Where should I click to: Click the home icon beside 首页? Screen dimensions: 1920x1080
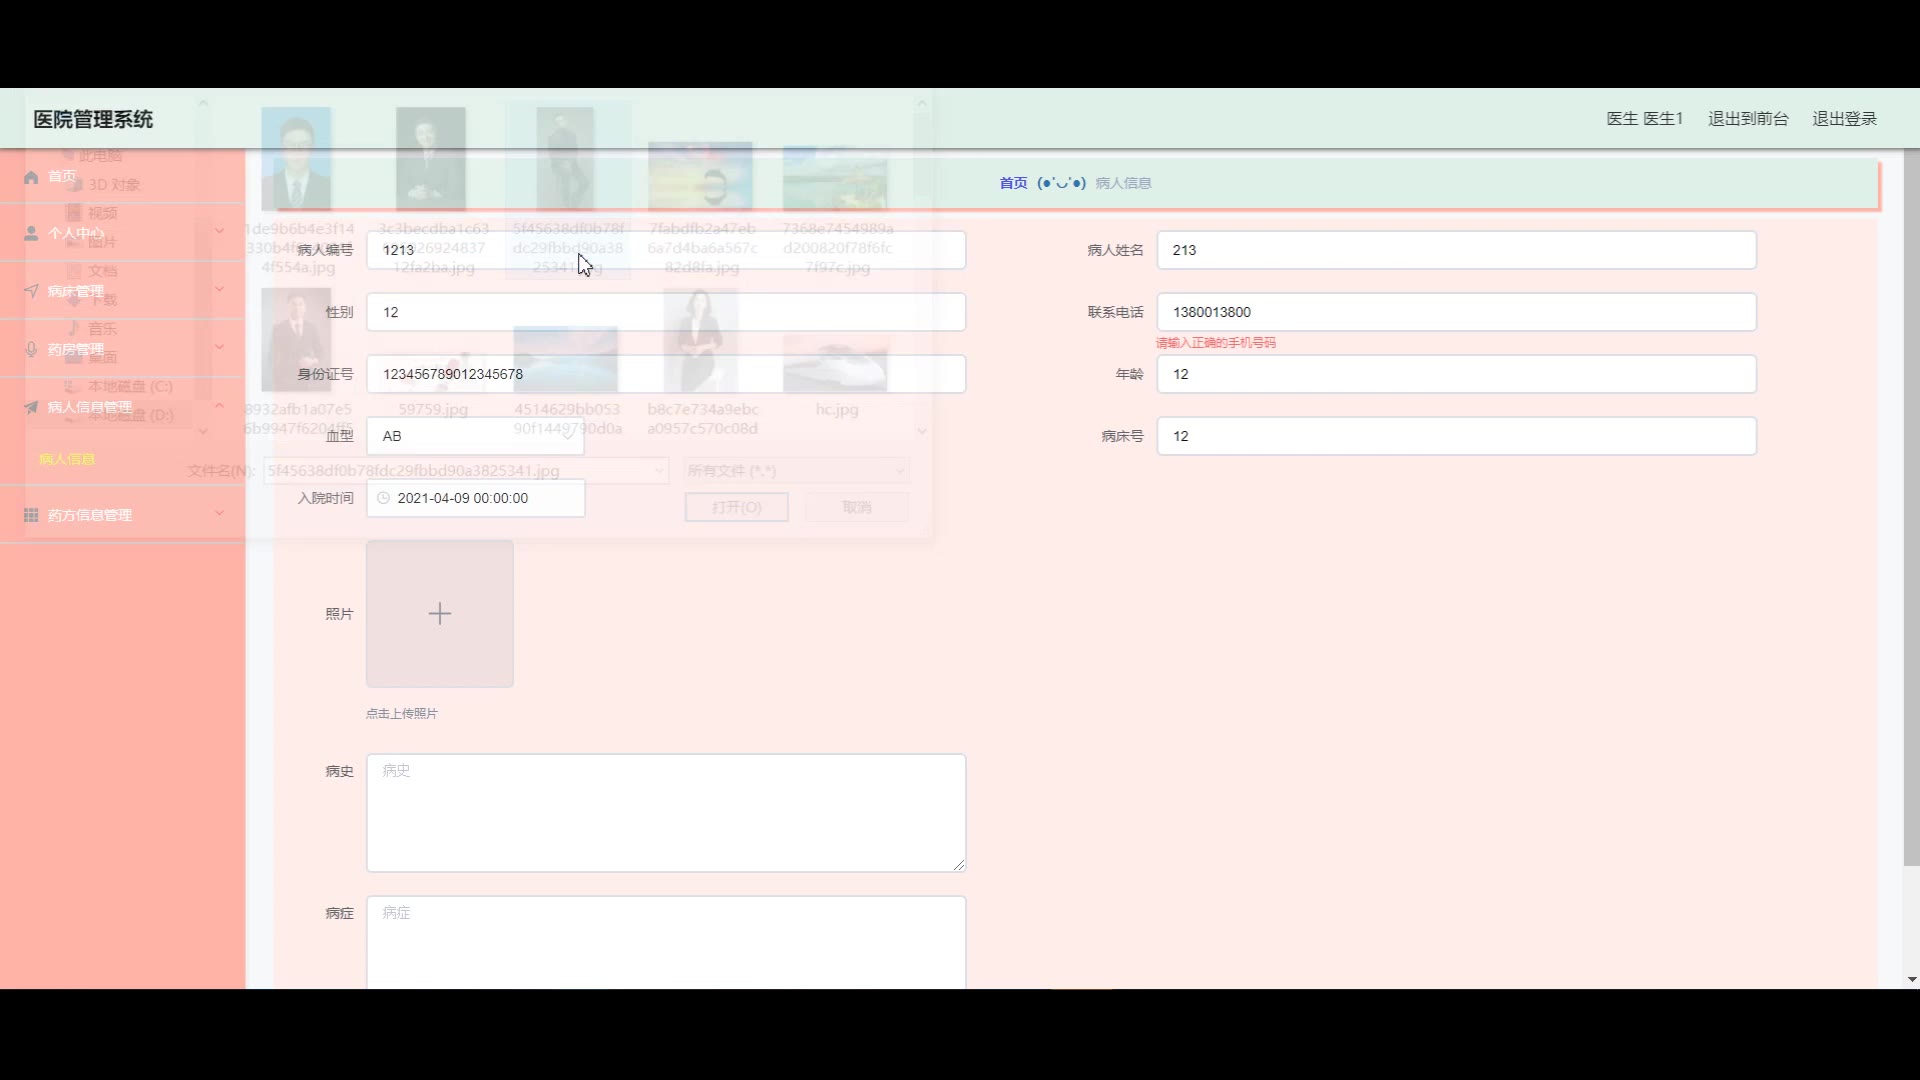point(31,177)
